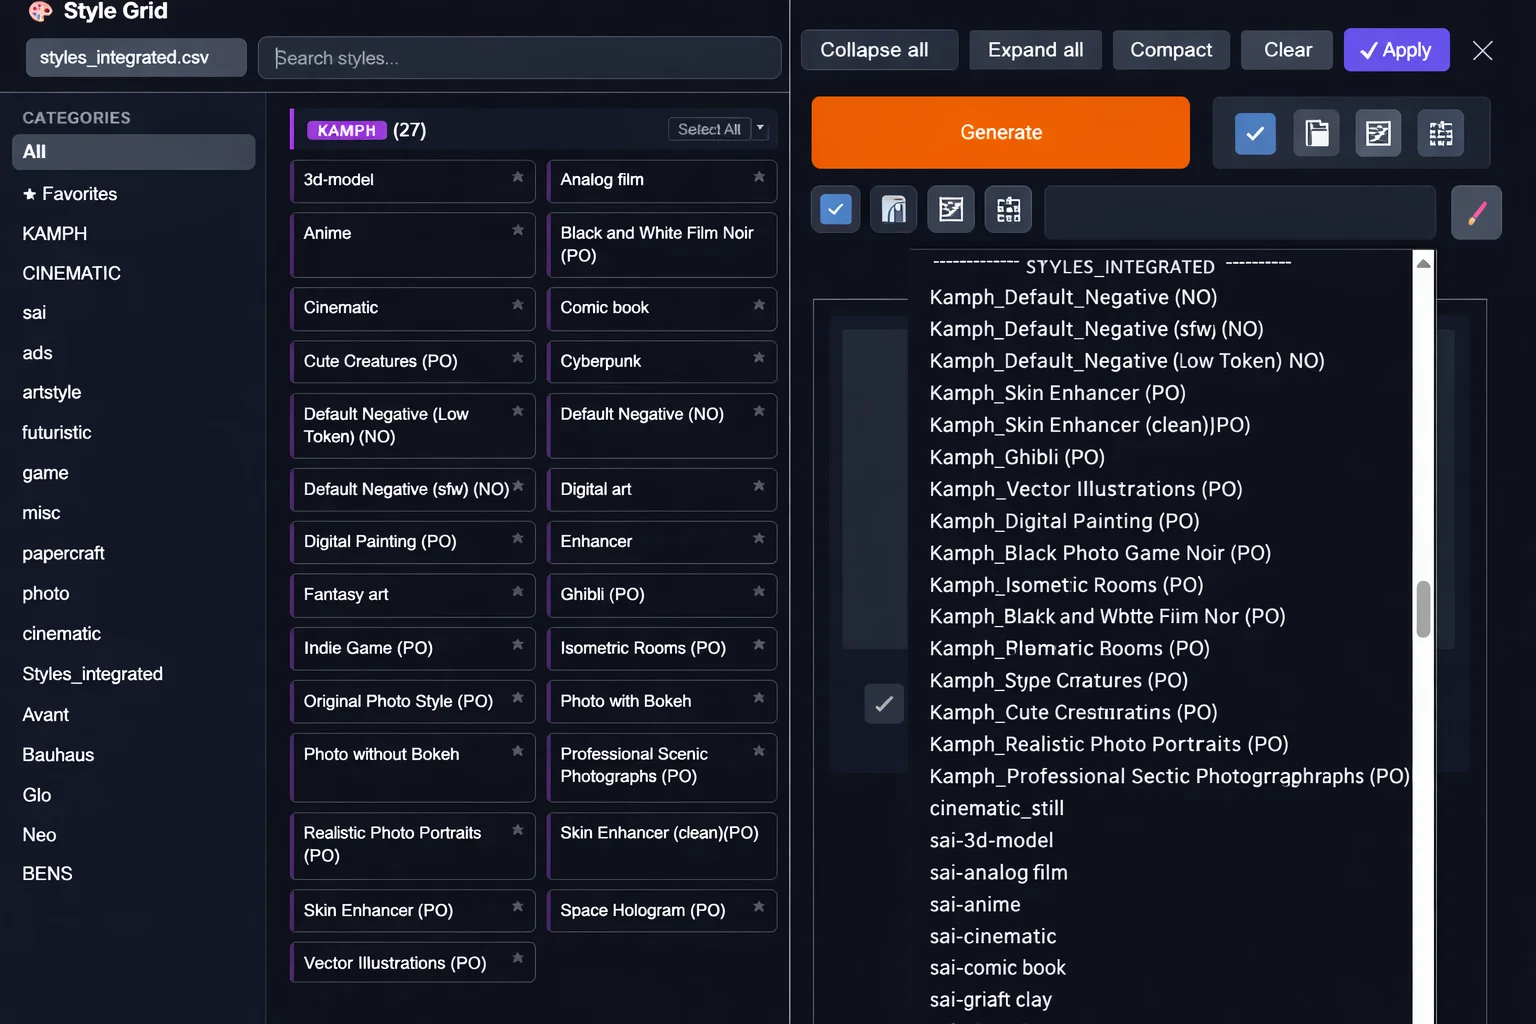
Task: Click the arch image icon in second row
Action: tap(893, 209)
